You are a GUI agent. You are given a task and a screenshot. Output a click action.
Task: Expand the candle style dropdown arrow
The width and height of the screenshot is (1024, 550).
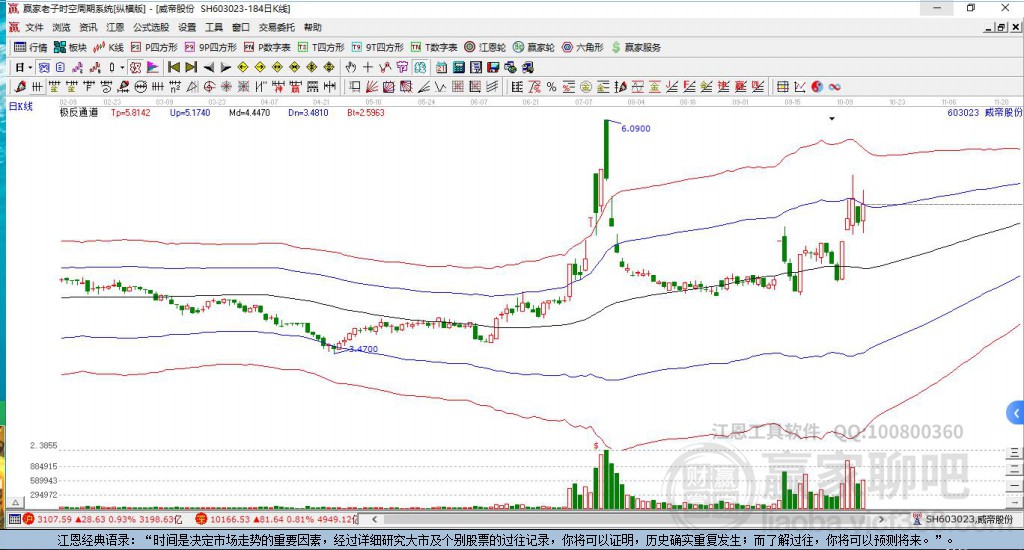pos(122,67)
